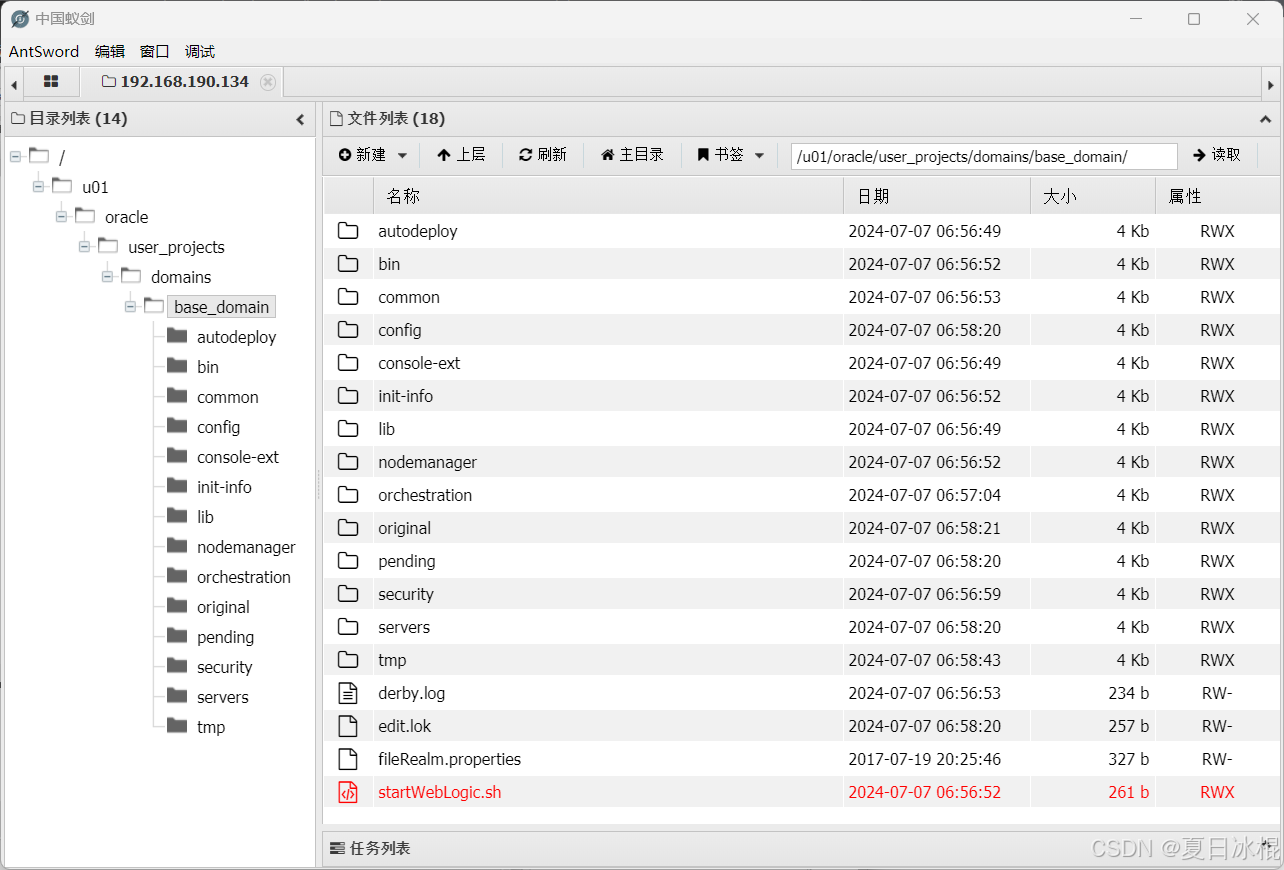Select base_domain in the directory tree

(x=221, y=307)
